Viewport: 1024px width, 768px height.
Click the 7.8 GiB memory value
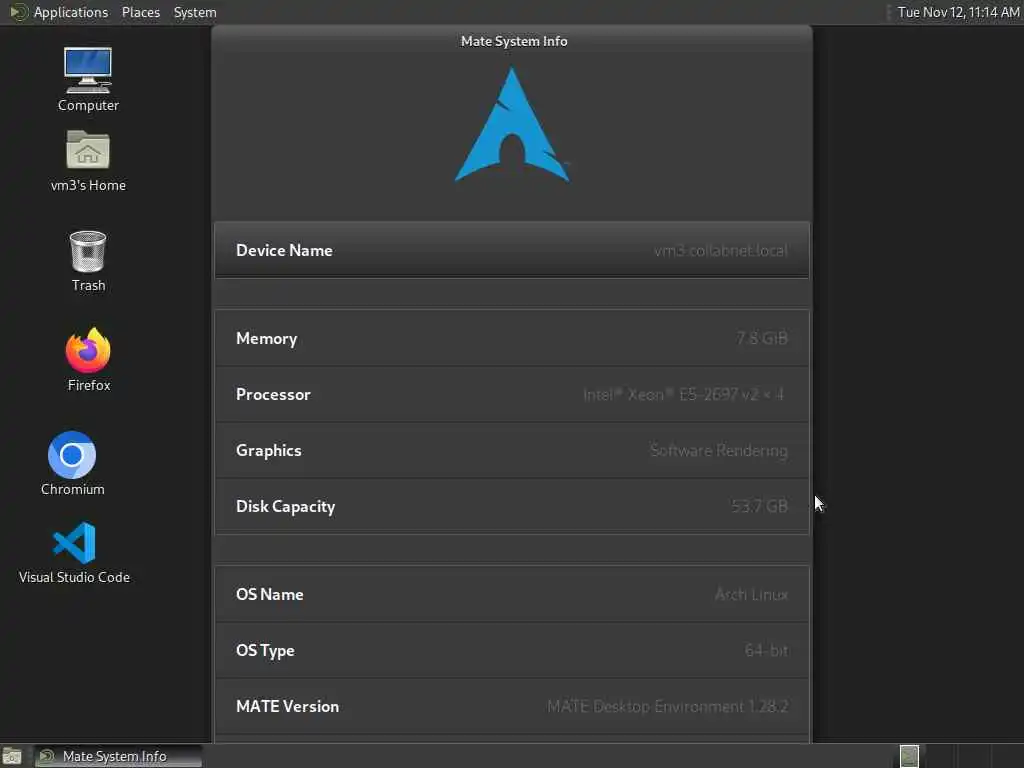pyautogui.click(x=762, y=338)
